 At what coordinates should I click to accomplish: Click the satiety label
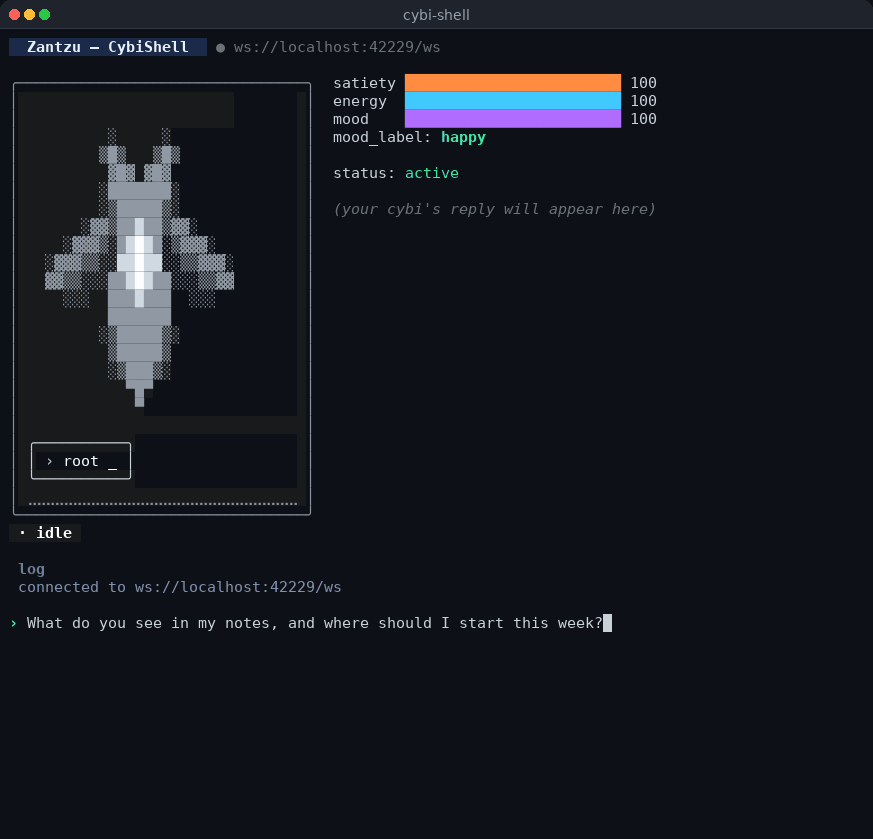click(364, 83)
